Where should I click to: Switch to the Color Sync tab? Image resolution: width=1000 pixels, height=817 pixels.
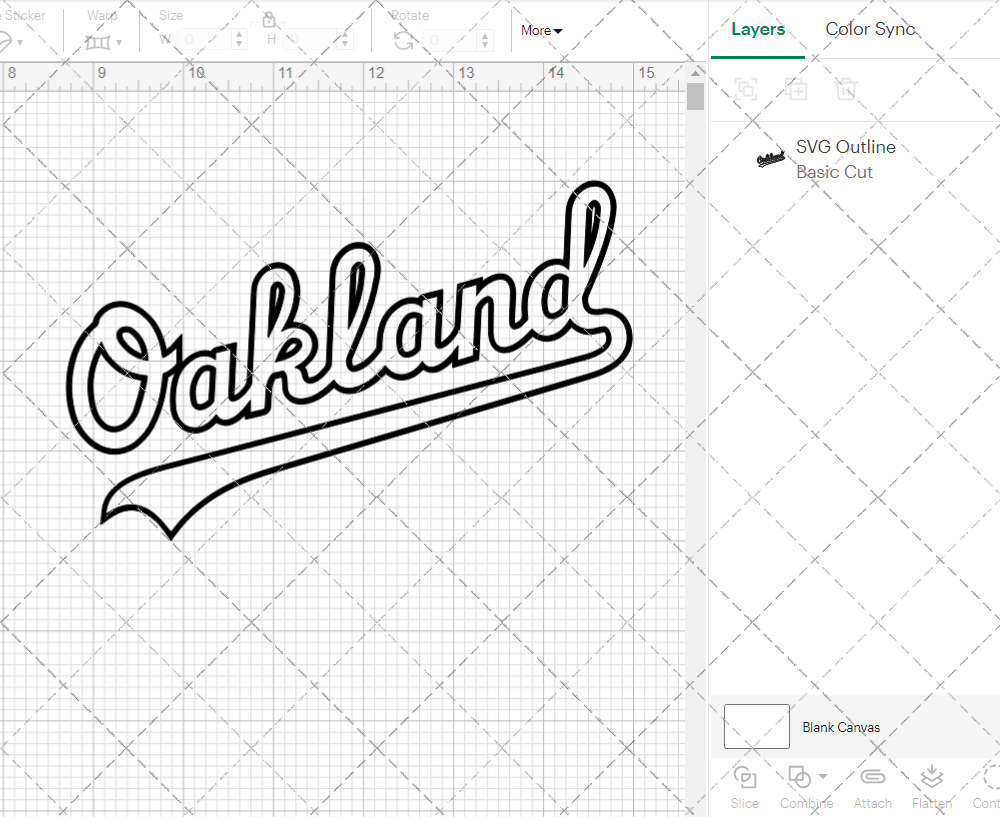point(870,29)
